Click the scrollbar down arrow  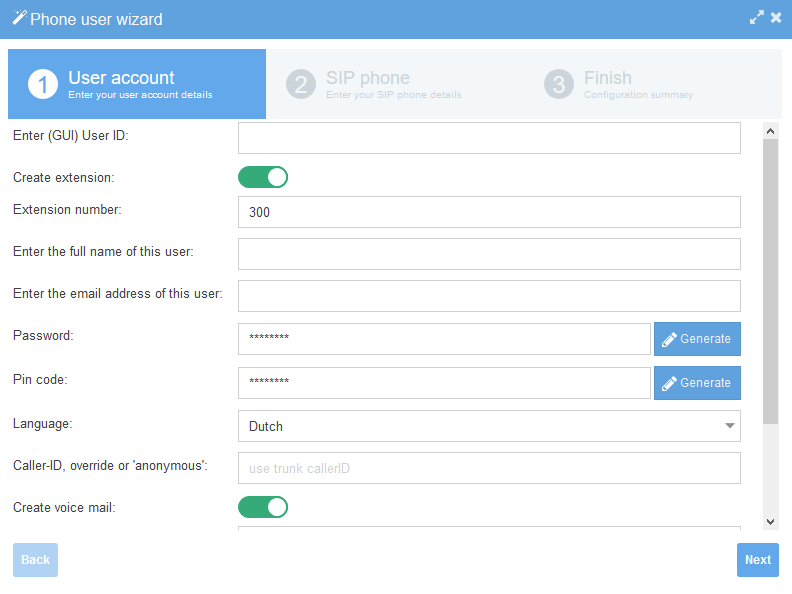click(770, 522)
